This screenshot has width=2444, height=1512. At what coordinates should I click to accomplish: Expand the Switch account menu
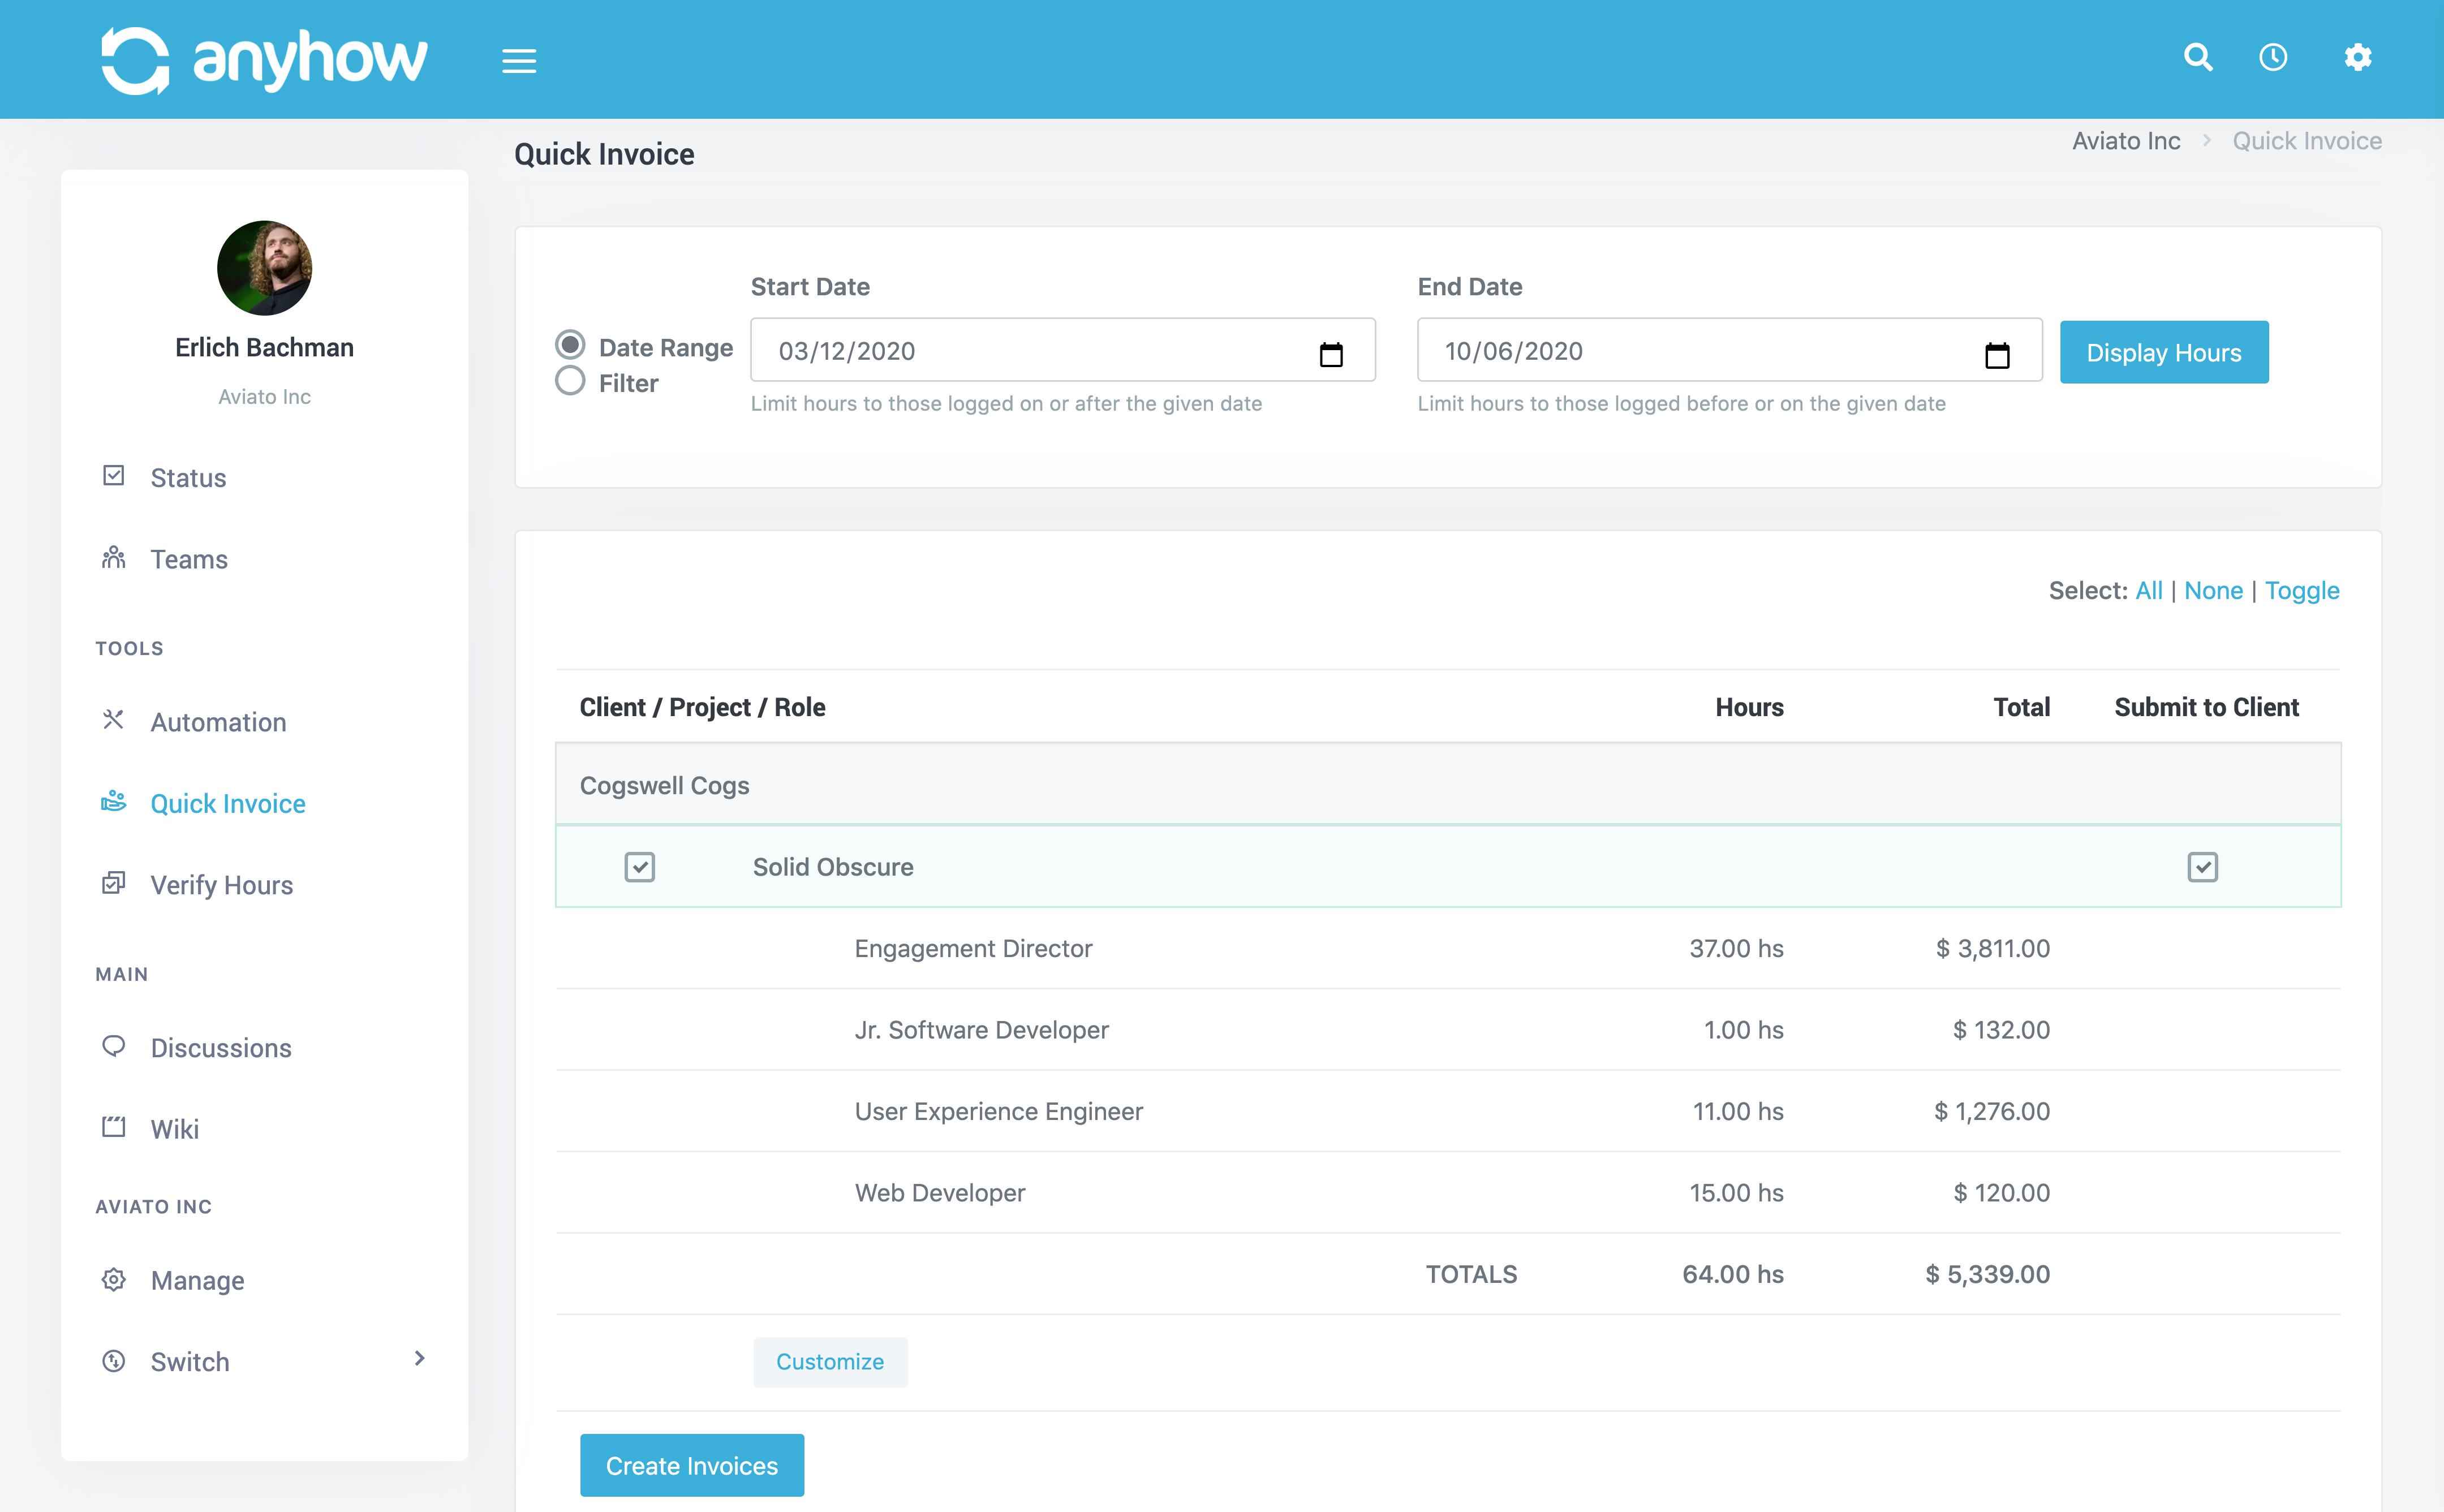419,1358
